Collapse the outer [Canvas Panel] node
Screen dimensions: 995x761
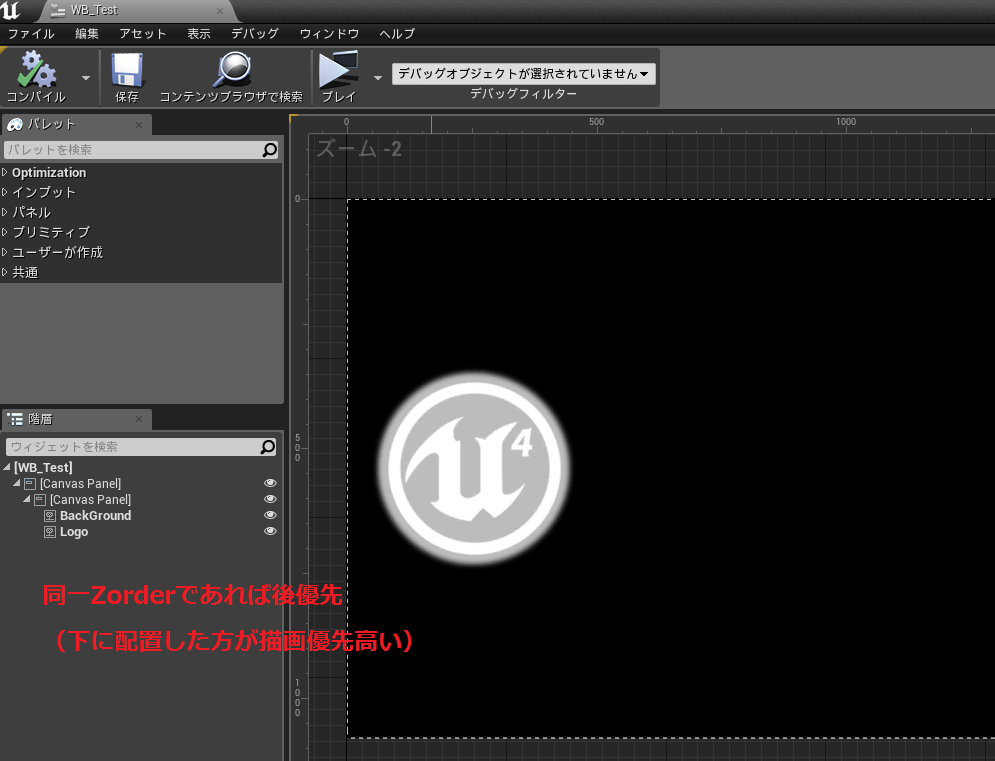pos(16,483)
